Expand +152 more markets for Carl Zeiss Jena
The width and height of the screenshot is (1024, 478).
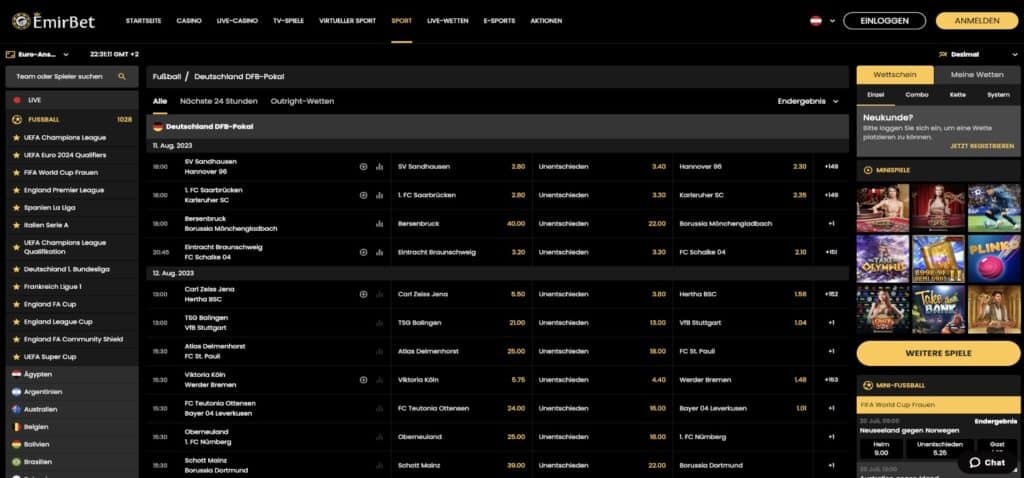831,294
